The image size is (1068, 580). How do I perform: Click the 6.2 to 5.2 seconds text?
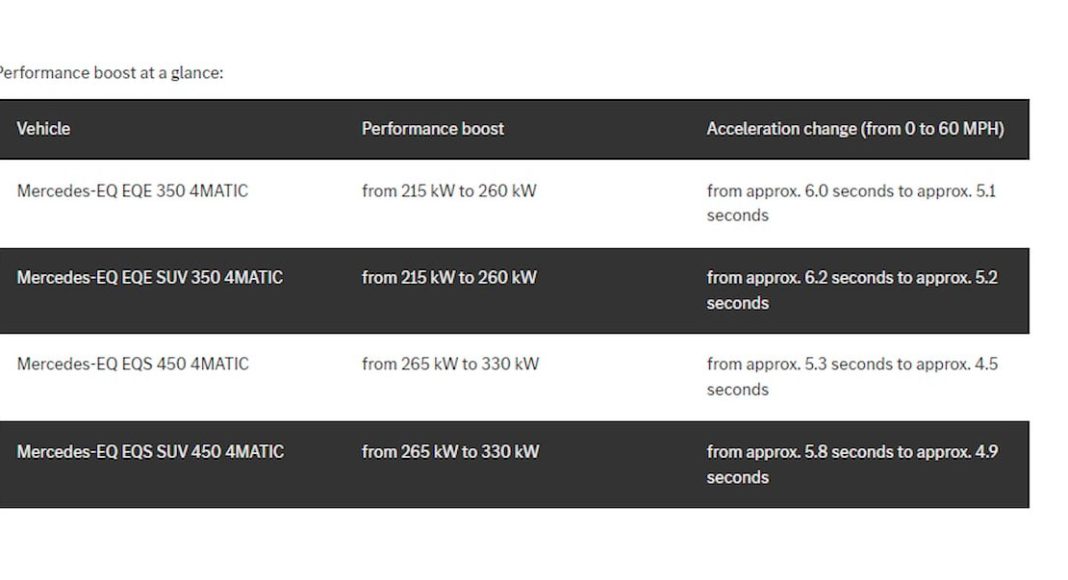tap(851, 277)
